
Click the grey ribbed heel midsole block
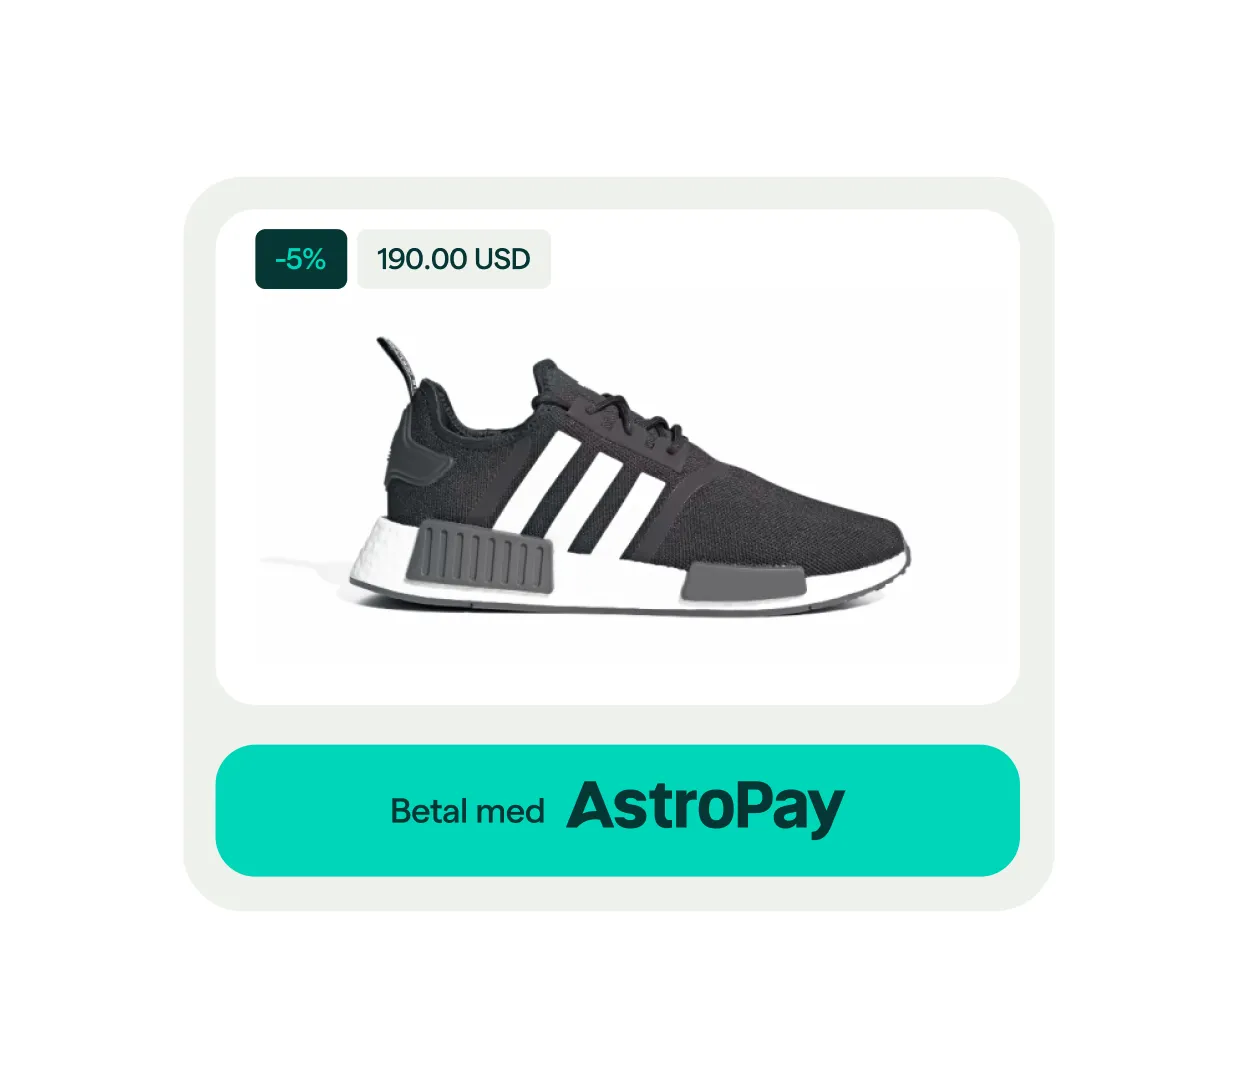(x=479, y=557)
